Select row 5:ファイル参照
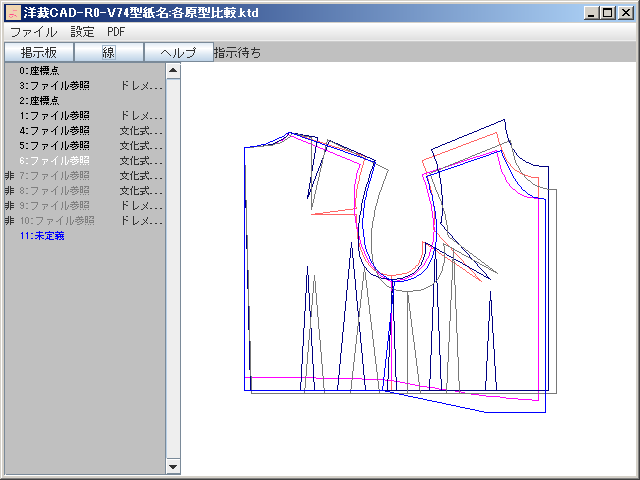 [x=85, y=146]
